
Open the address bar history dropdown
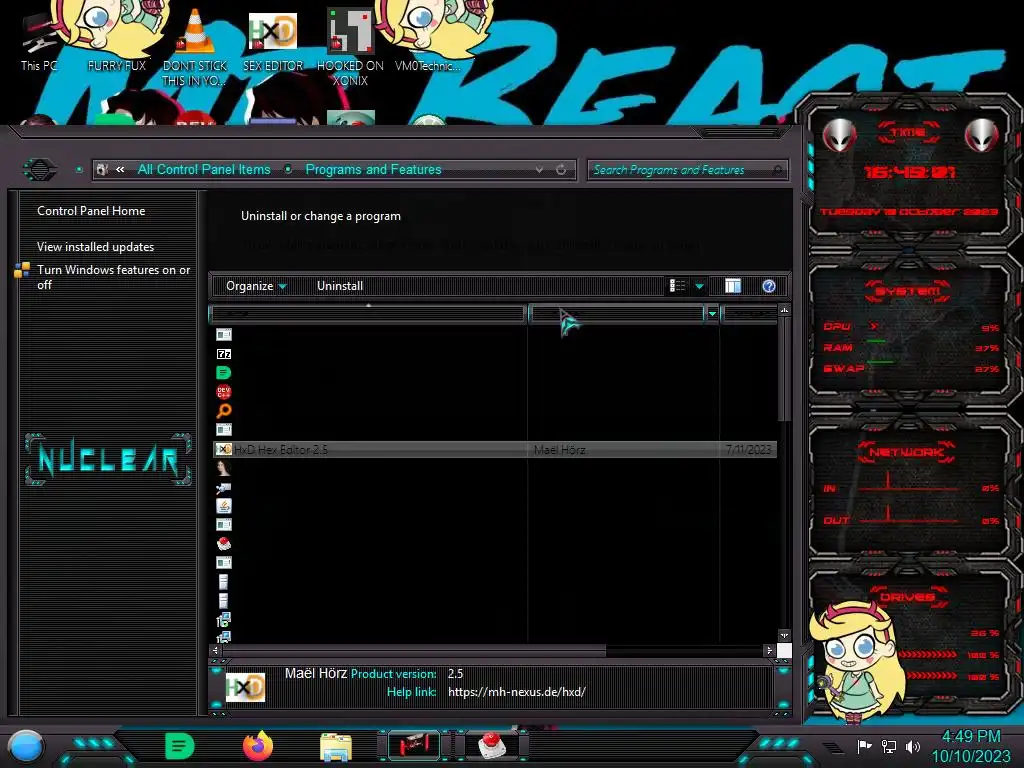pyautogui.click(x=539, y=170)
